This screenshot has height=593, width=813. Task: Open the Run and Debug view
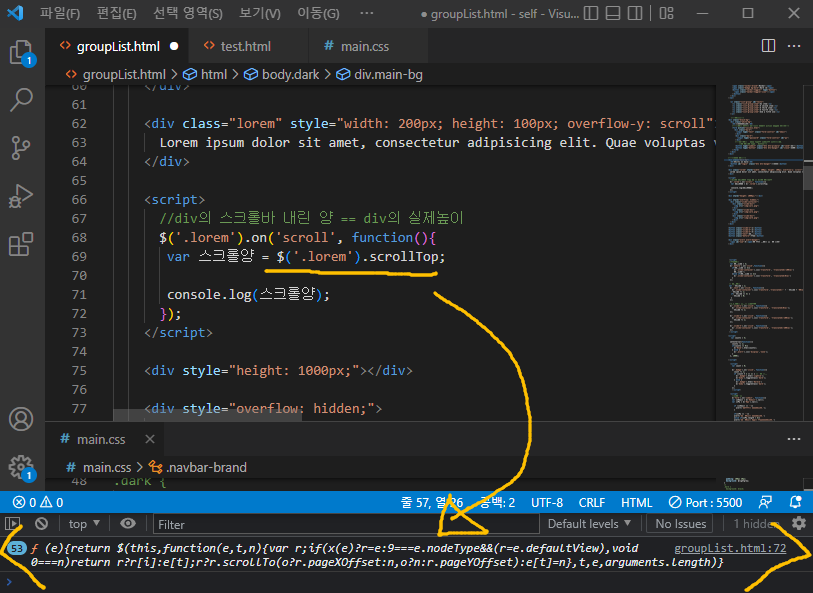(21, 196)
